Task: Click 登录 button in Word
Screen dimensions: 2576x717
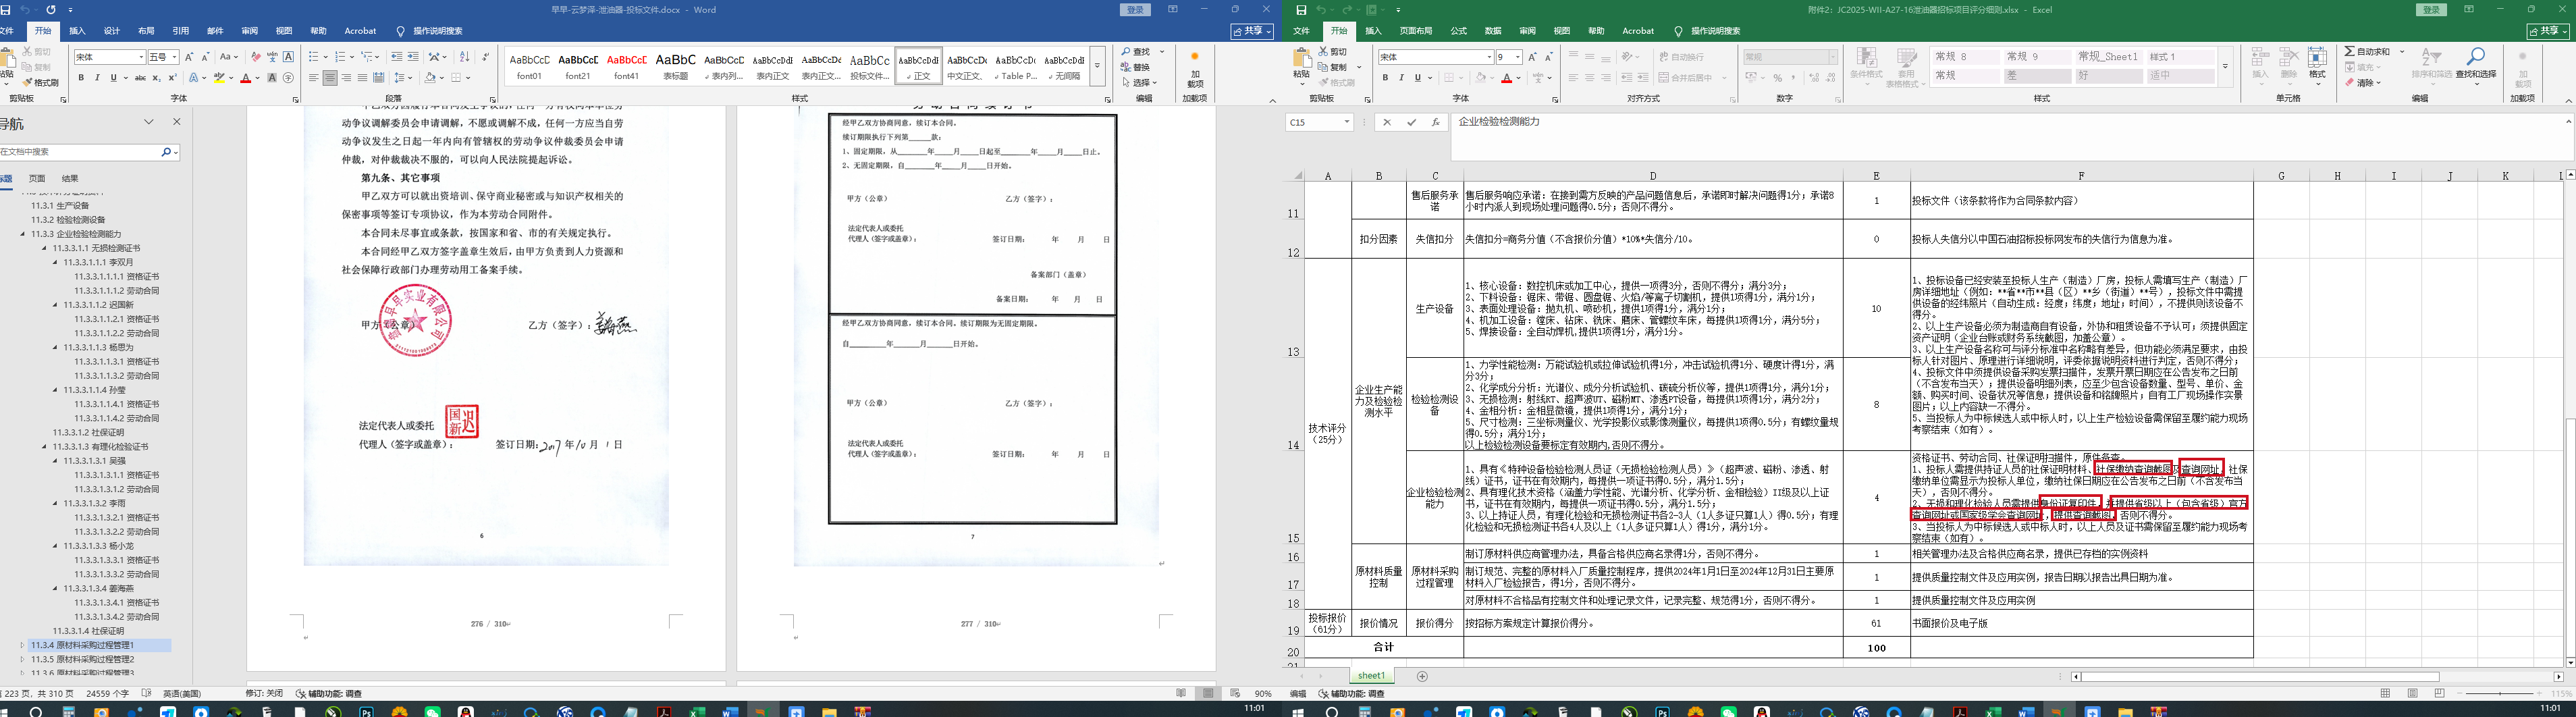Action: point(1135,10)
